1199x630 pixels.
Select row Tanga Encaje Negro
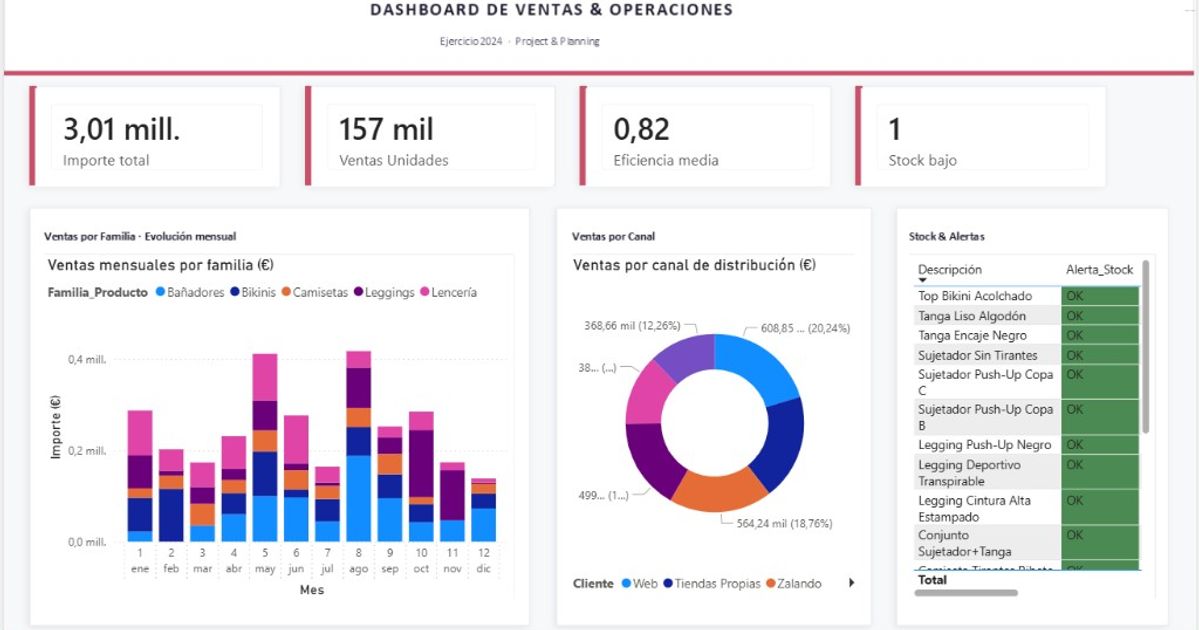click(x=1026, y=336)
